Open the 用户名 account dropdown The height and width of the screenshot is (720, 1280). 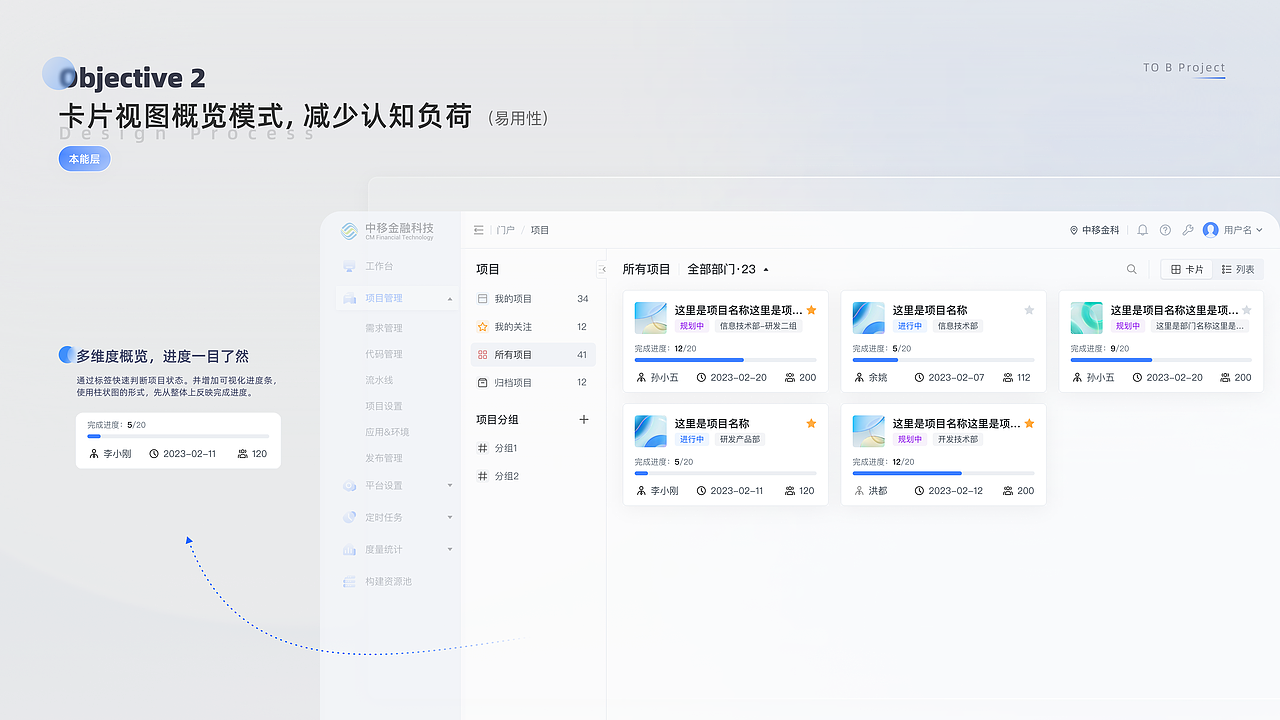coord(1243,230)
